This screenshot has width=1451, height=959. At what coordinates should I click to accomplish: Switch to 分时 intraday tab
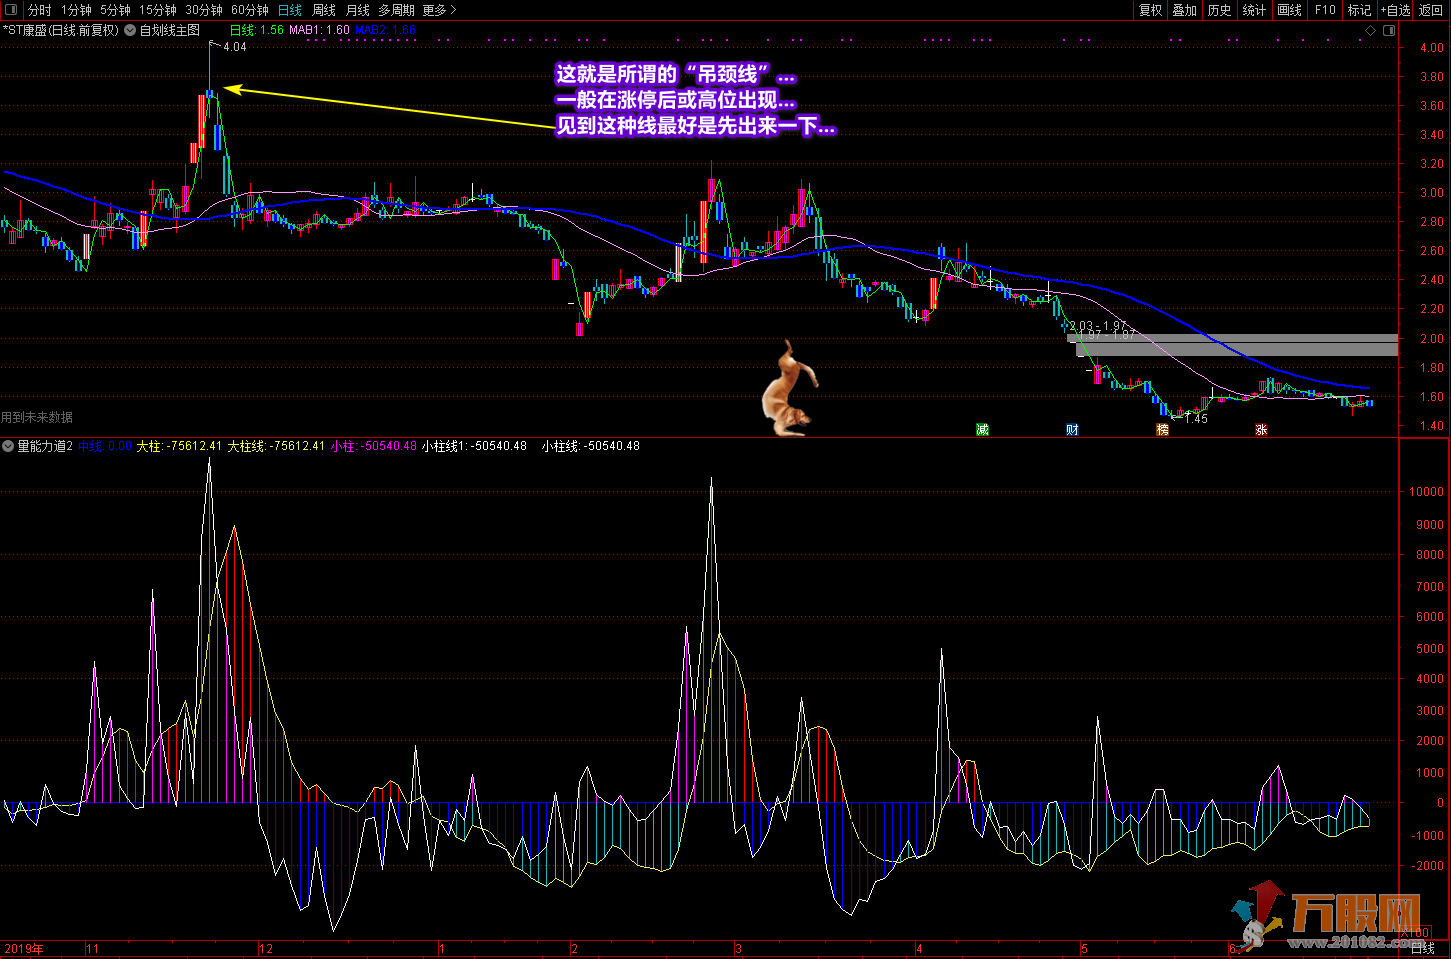coord(39,10)
